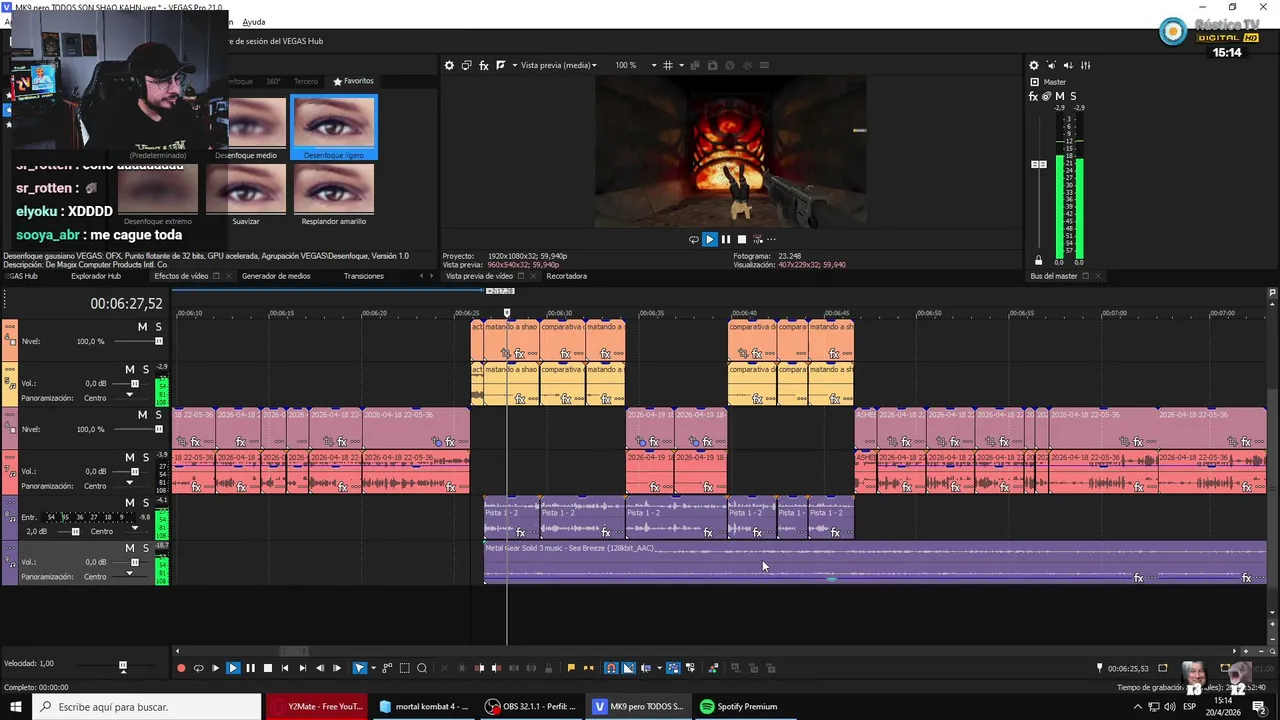Switch to Recortadora tab
Screen dimensions: 1280x720
[x=566, y=276]
